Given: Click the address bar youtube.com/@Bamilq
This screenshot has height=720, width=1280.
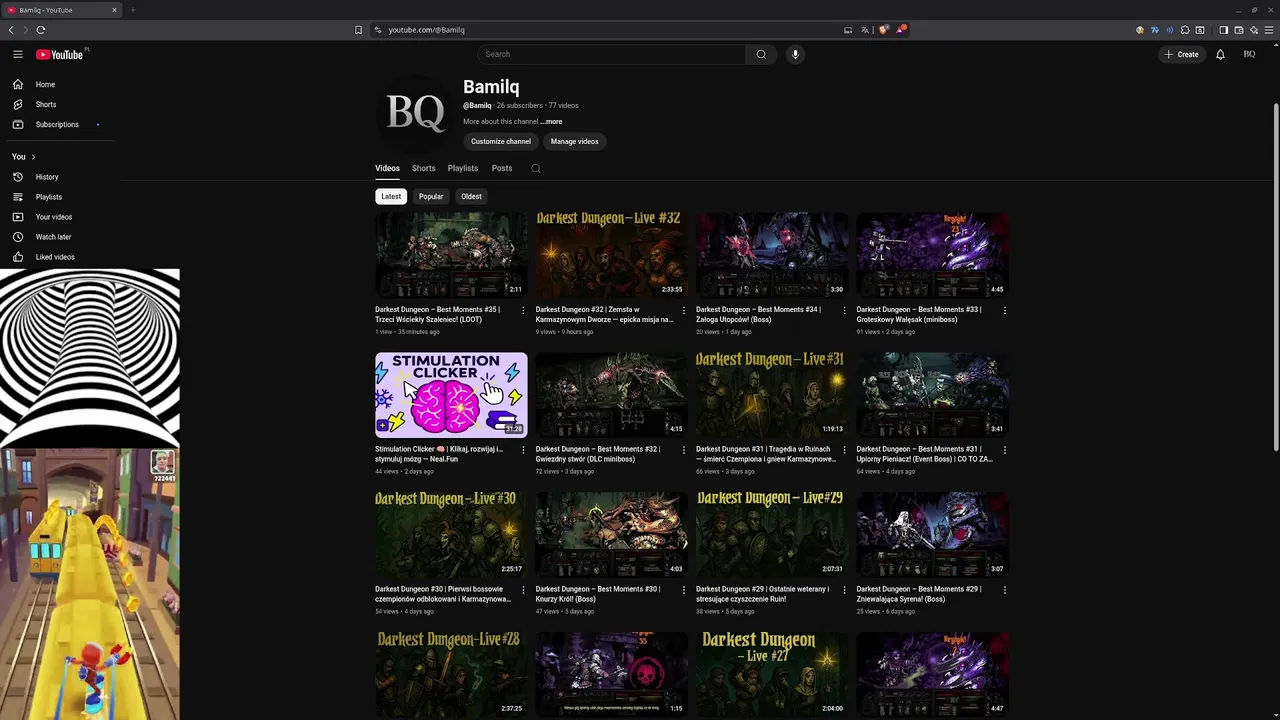Looking at the screenshot, I should click(x=426, y=30).
